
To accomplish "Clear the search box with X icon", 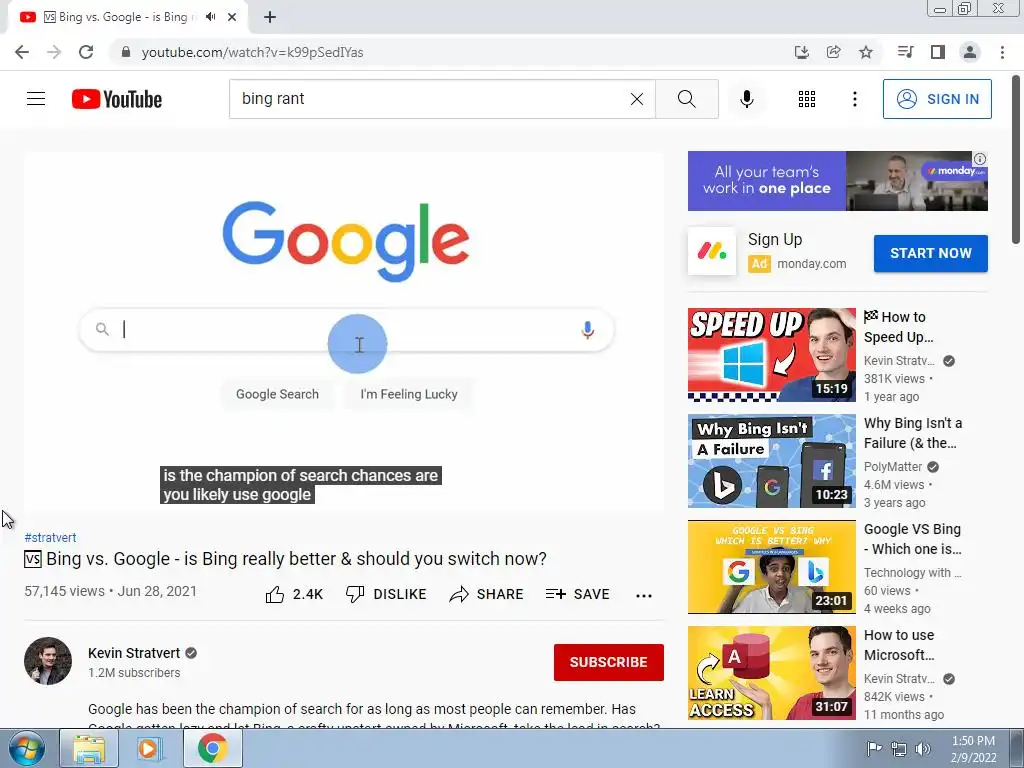I will [637, 99].
